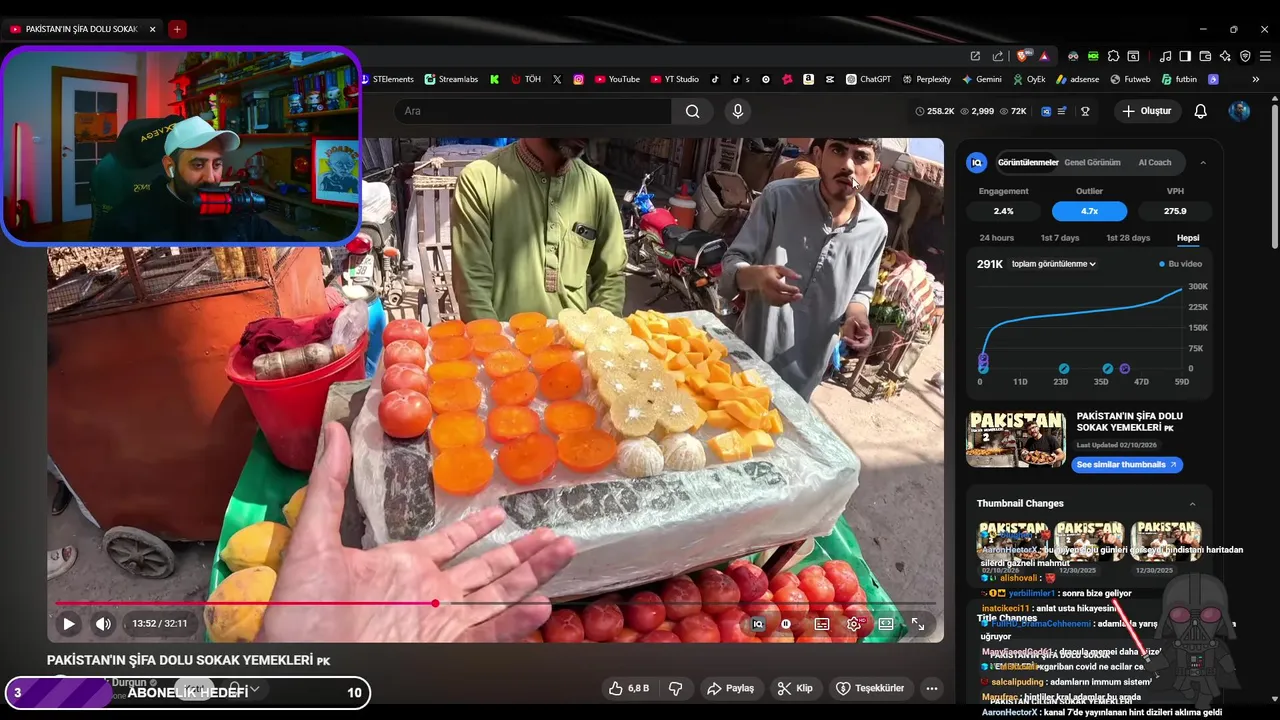Open more actions three-dot menu

point(932,688)
